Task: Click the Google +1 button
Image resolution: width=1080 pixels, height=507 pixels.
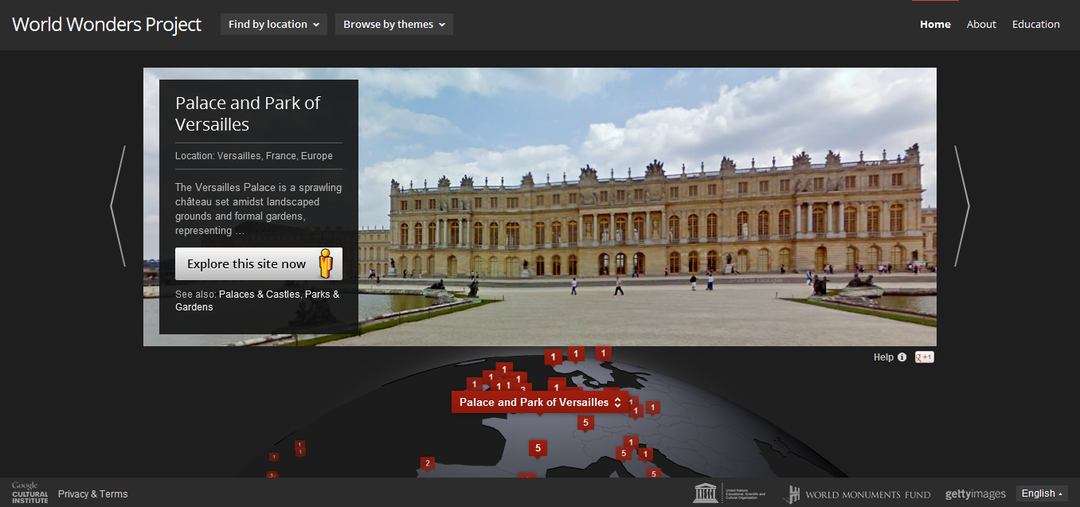Action: [x=924, y=358]
